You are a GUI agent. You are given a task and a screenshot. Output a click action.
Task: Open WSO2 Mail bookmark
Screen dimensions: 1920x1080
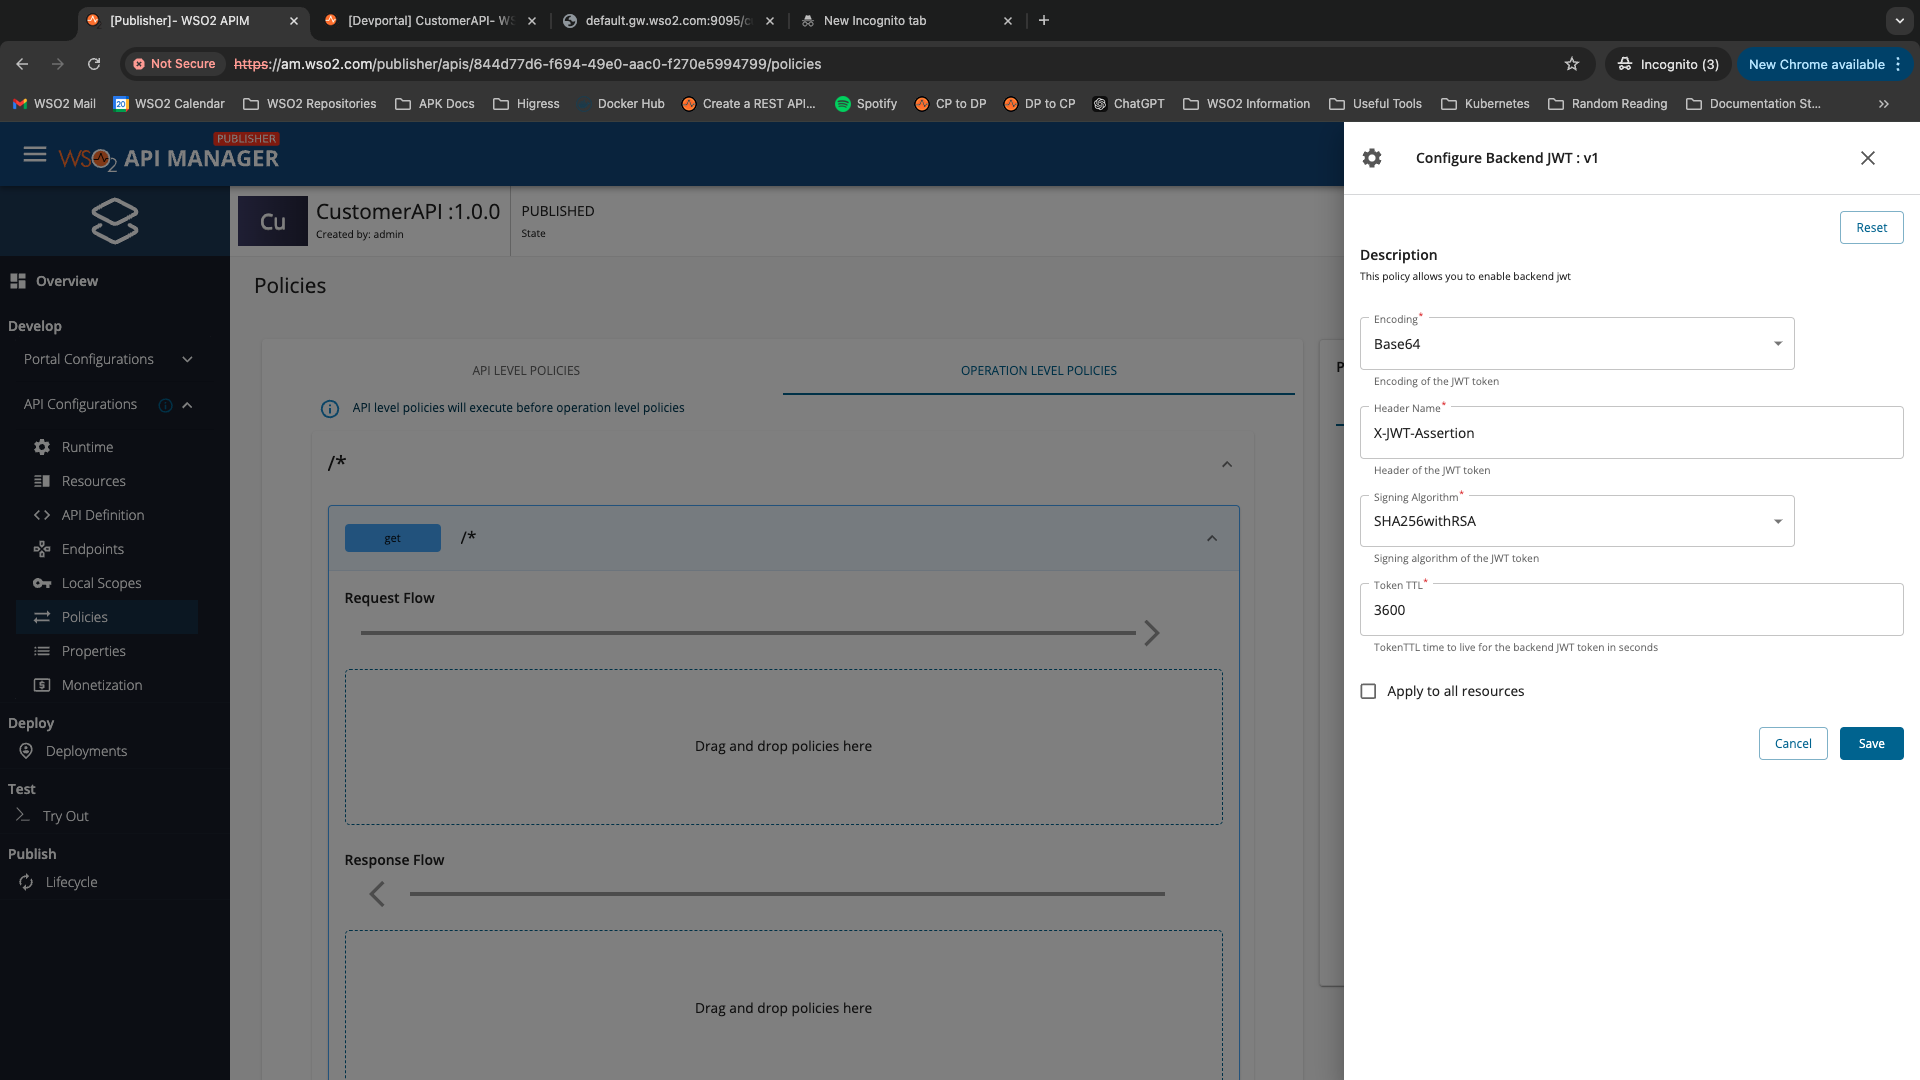[x=55, y=104]
